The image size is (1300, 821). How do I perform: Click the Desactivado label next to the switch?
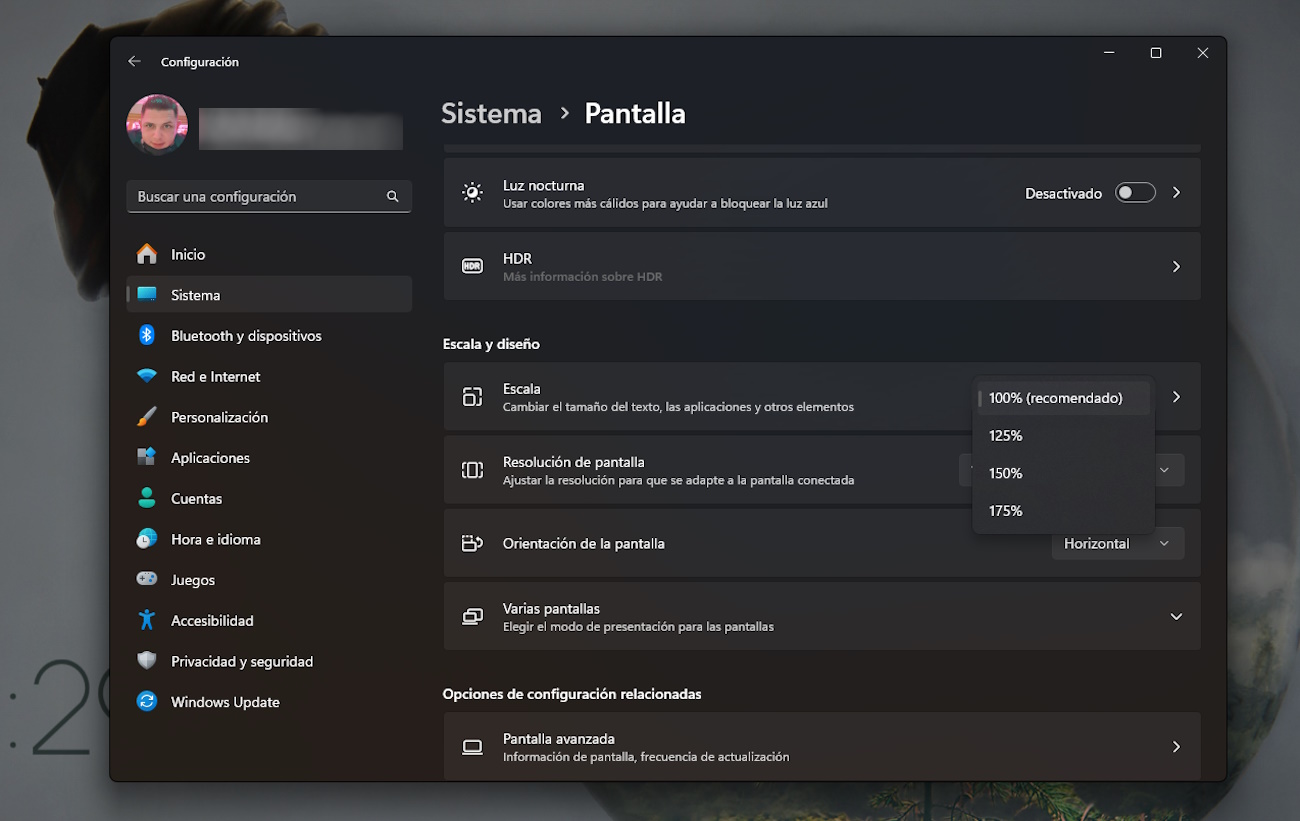click(1063, 193)
